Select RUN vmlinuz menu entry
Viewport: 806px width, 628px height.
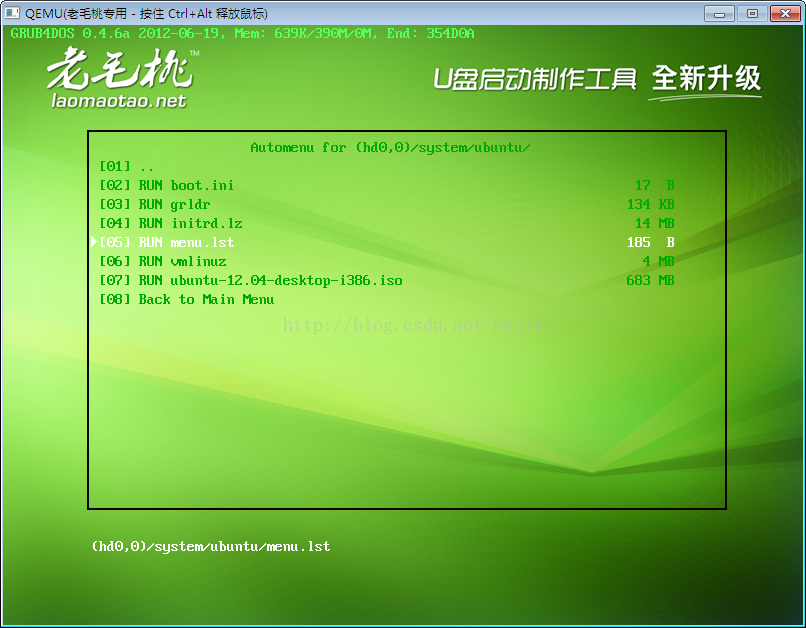[162, 262]
